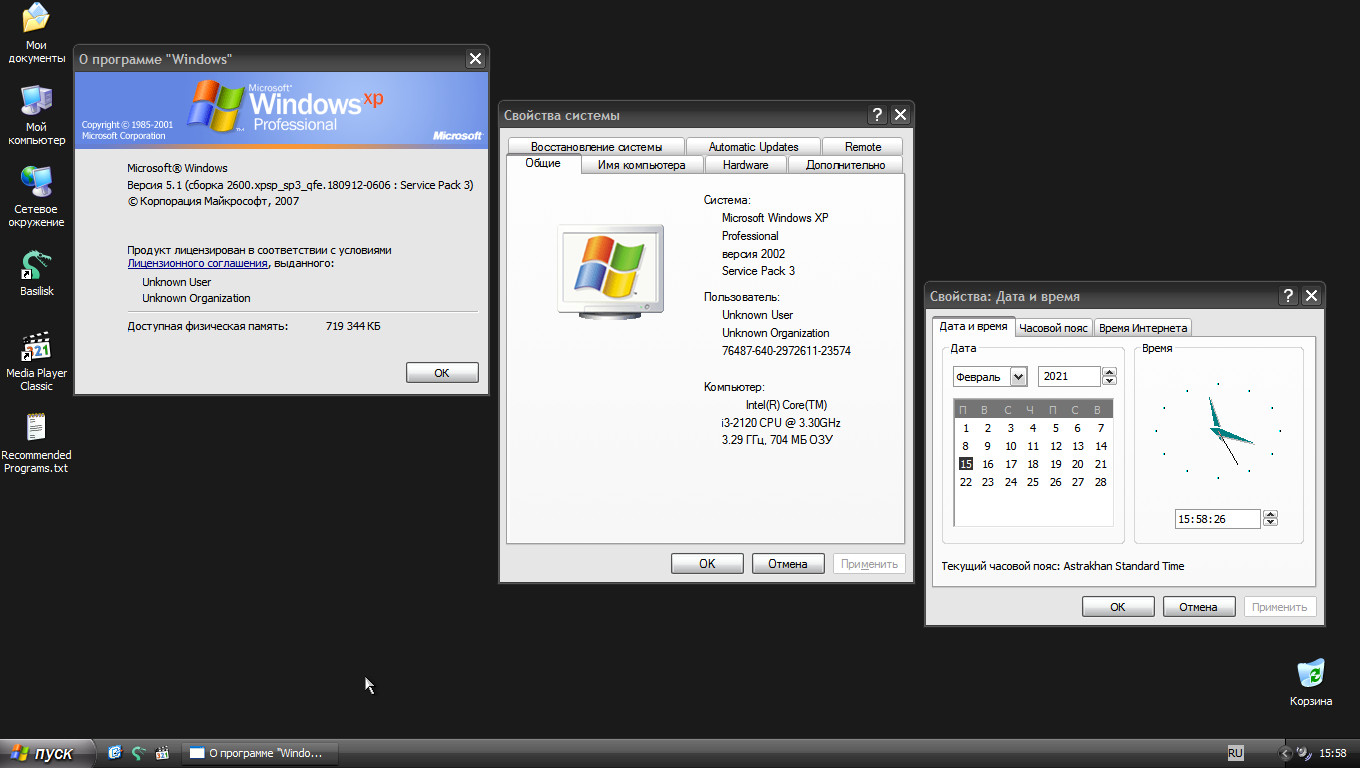1360x768 pixels.
Task: Click the tray icon next to the clock
Action: pyautogui.click(x=1304, y=753)
